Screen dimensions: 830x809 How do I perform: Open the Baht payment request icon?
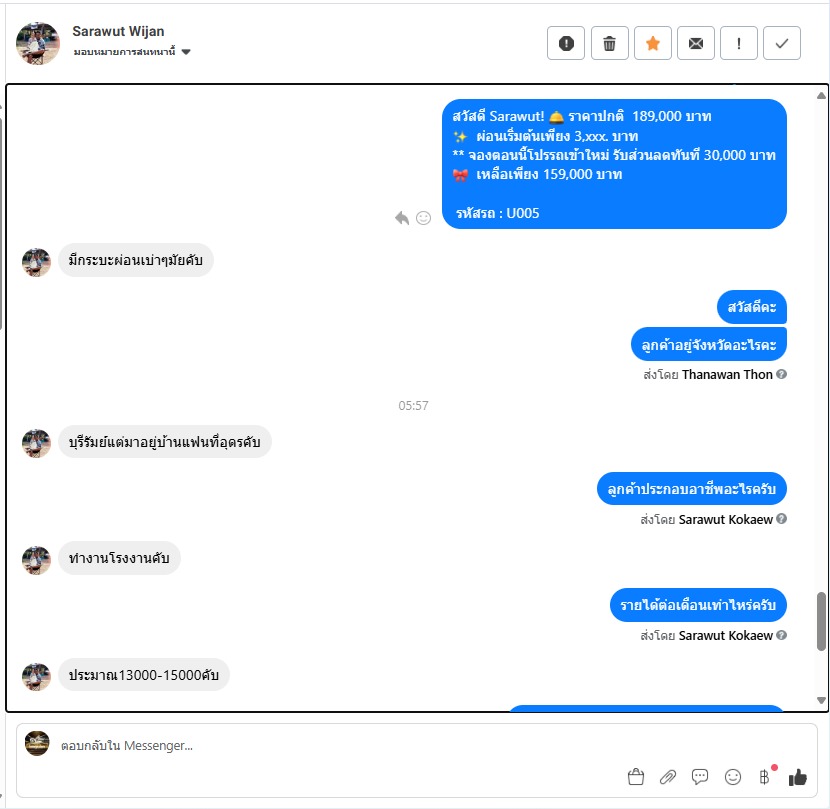click(765, 777)
